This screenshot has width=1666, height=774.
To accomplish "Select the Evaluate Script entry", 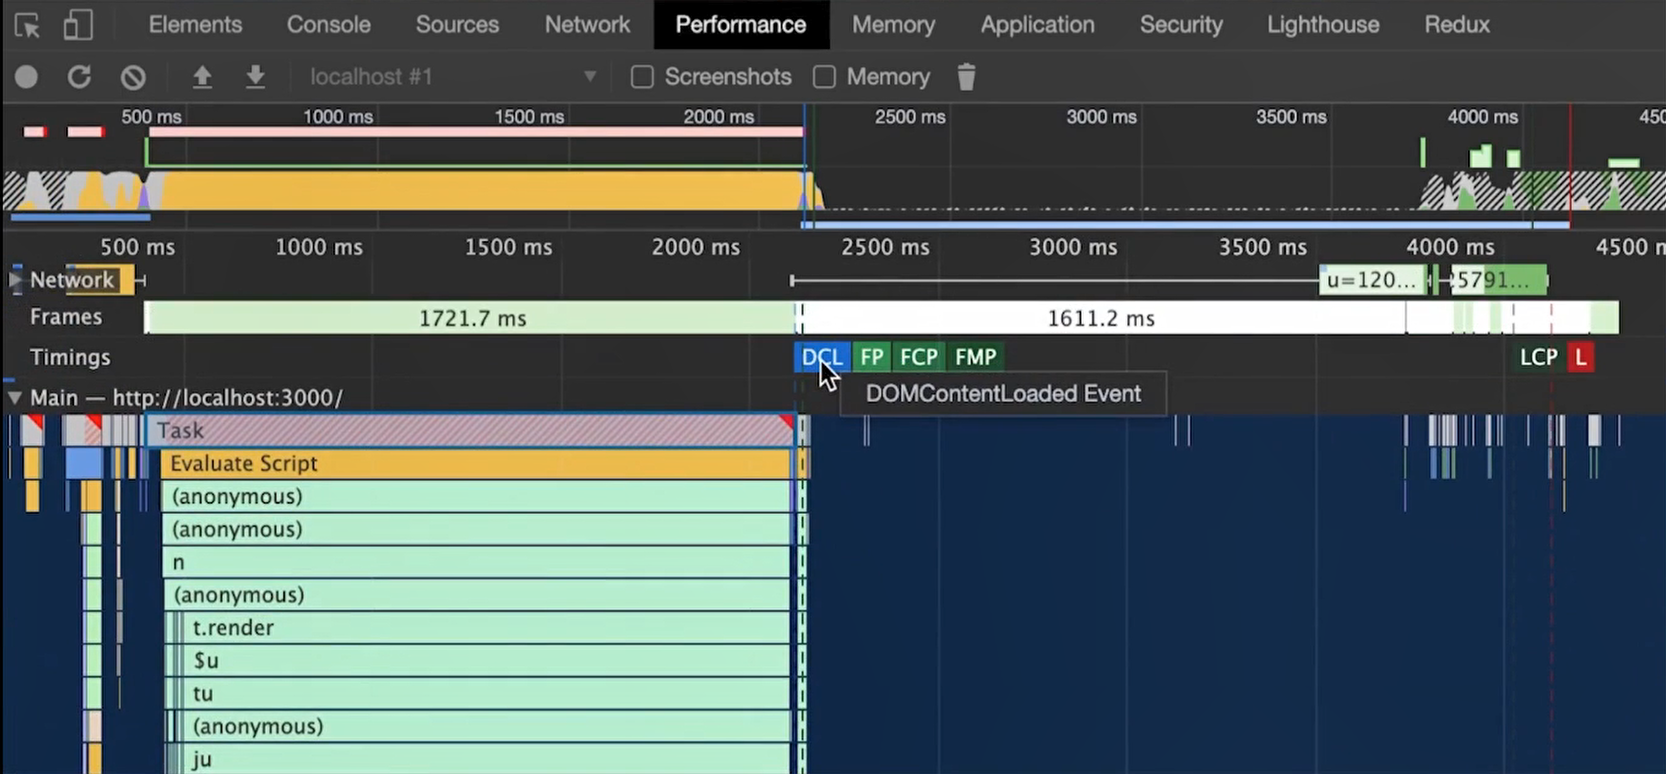I will [476, 464].
